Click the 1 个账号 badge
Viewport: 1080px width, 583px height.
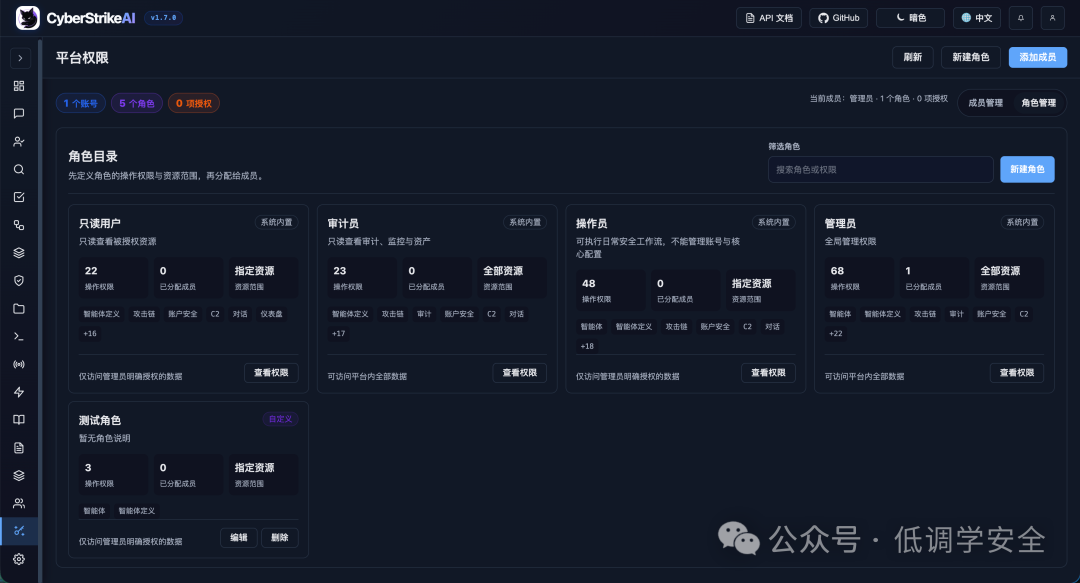81,103
